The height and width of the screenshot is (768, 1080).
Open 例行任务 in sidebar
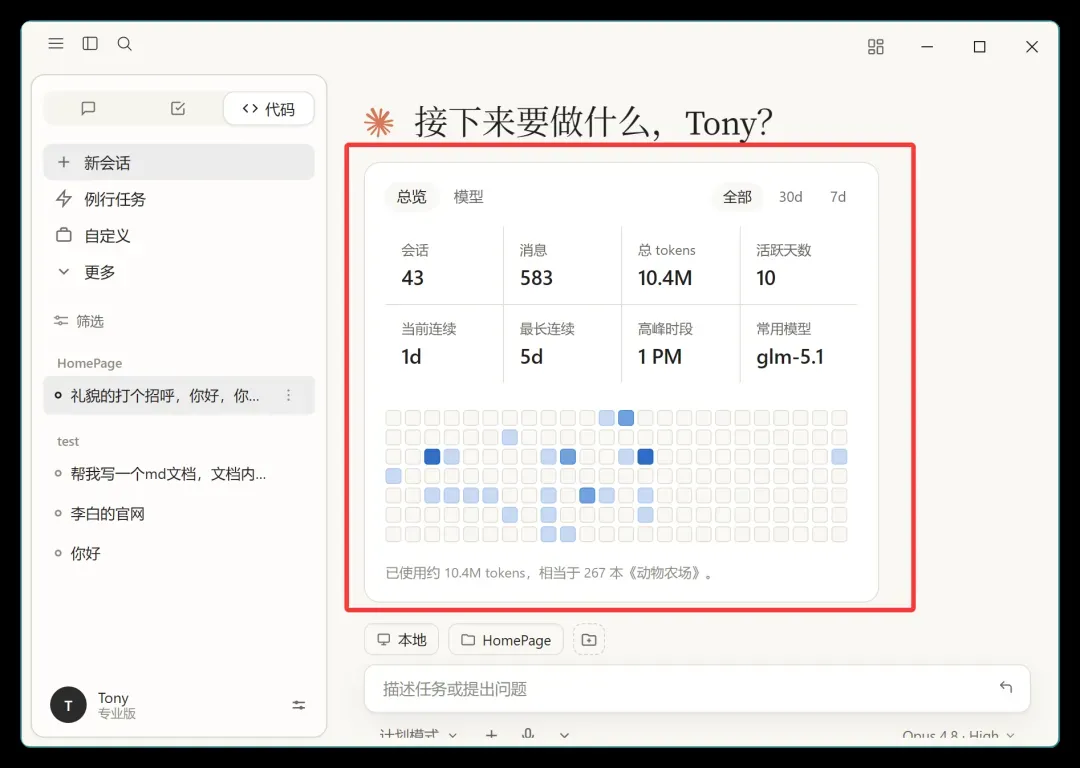coord(179,199)
